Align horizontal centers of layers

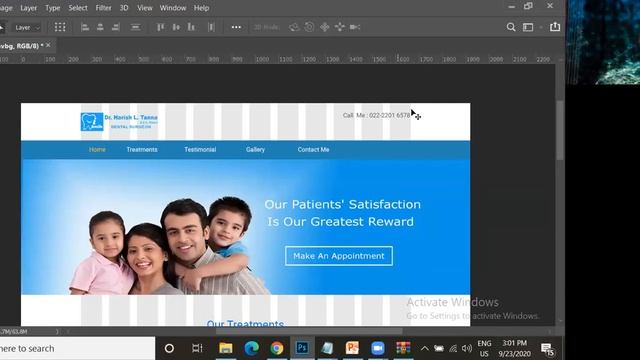click(100, 27)
